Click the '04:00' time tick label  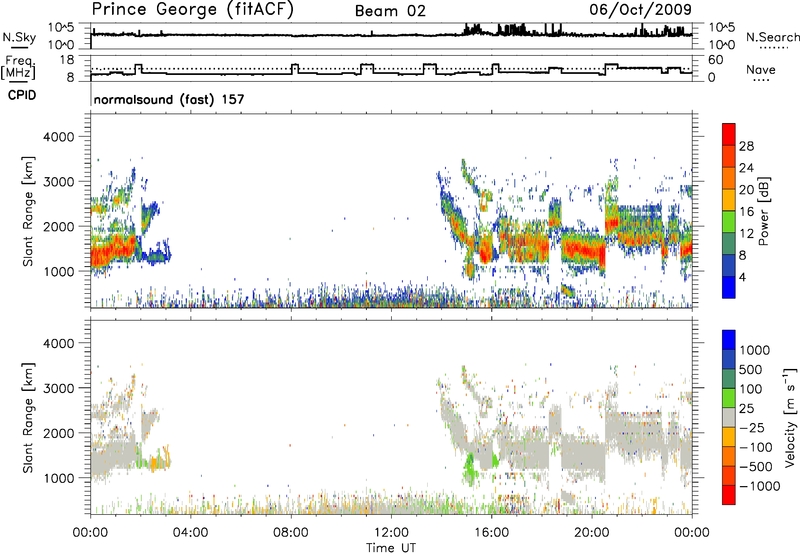190,533
